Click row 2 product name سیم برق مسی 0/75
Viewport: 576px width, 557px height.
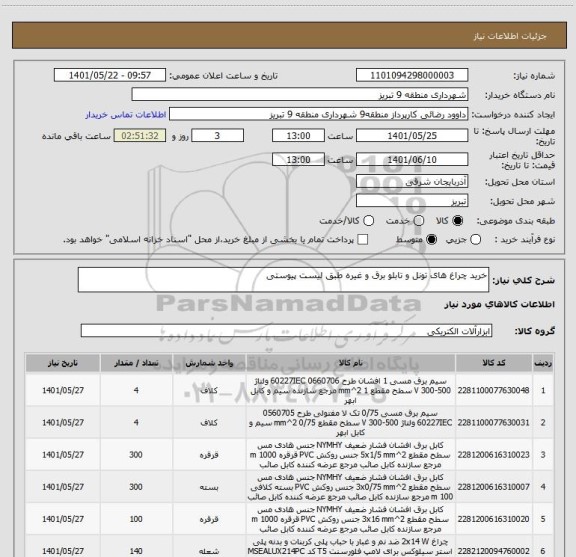pyautogui.click(x=351, y=423)
